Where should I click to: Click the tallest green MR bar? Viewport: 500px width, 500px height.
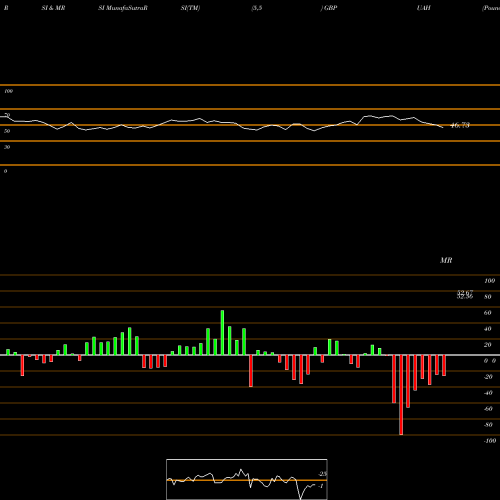(222, 333)
